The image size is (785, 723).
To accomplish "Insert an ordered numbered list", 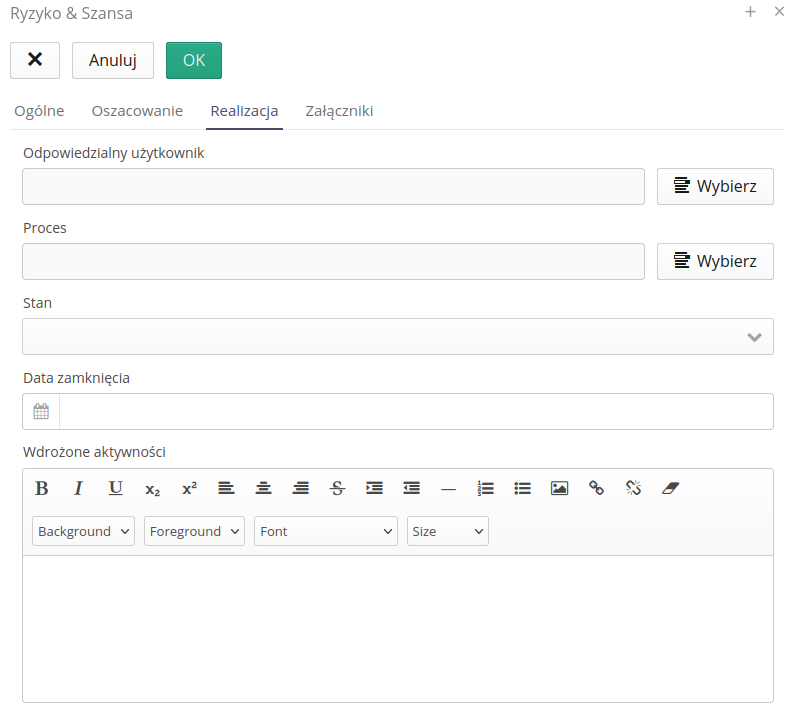I will pos(486,488).
